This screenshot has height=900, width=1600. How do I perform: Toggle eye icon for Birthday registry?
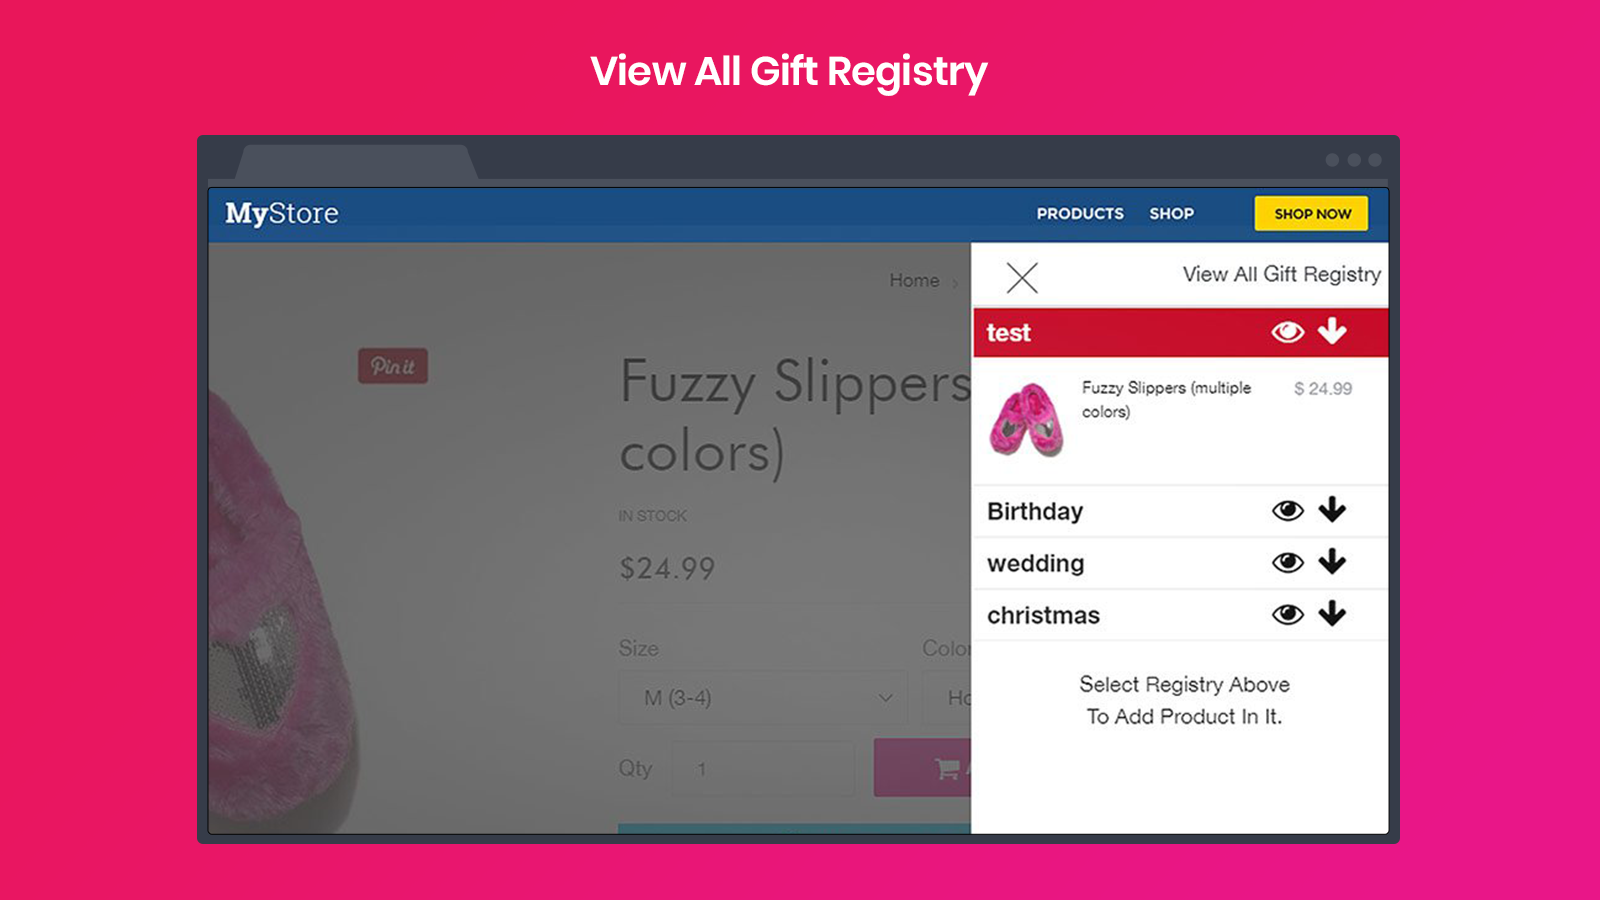1287,511
